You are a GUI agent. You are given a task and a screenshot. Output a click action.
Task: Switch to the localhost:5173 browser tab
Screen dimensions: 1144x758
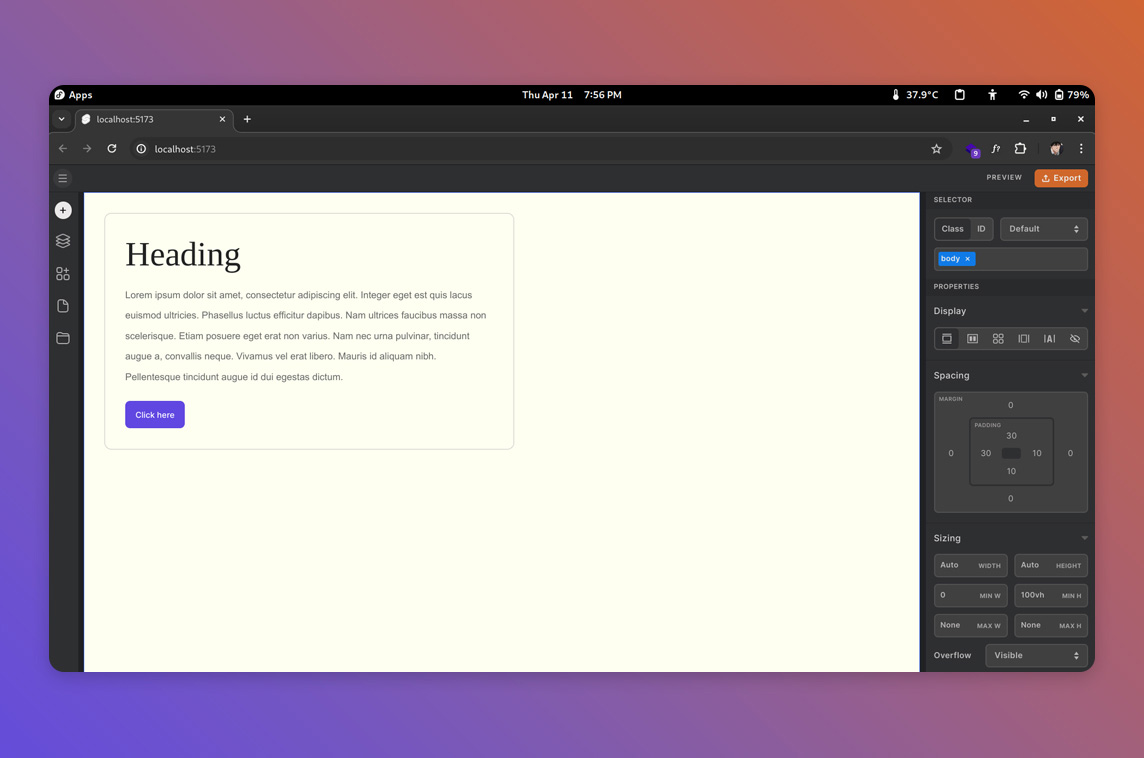[150, 119]
